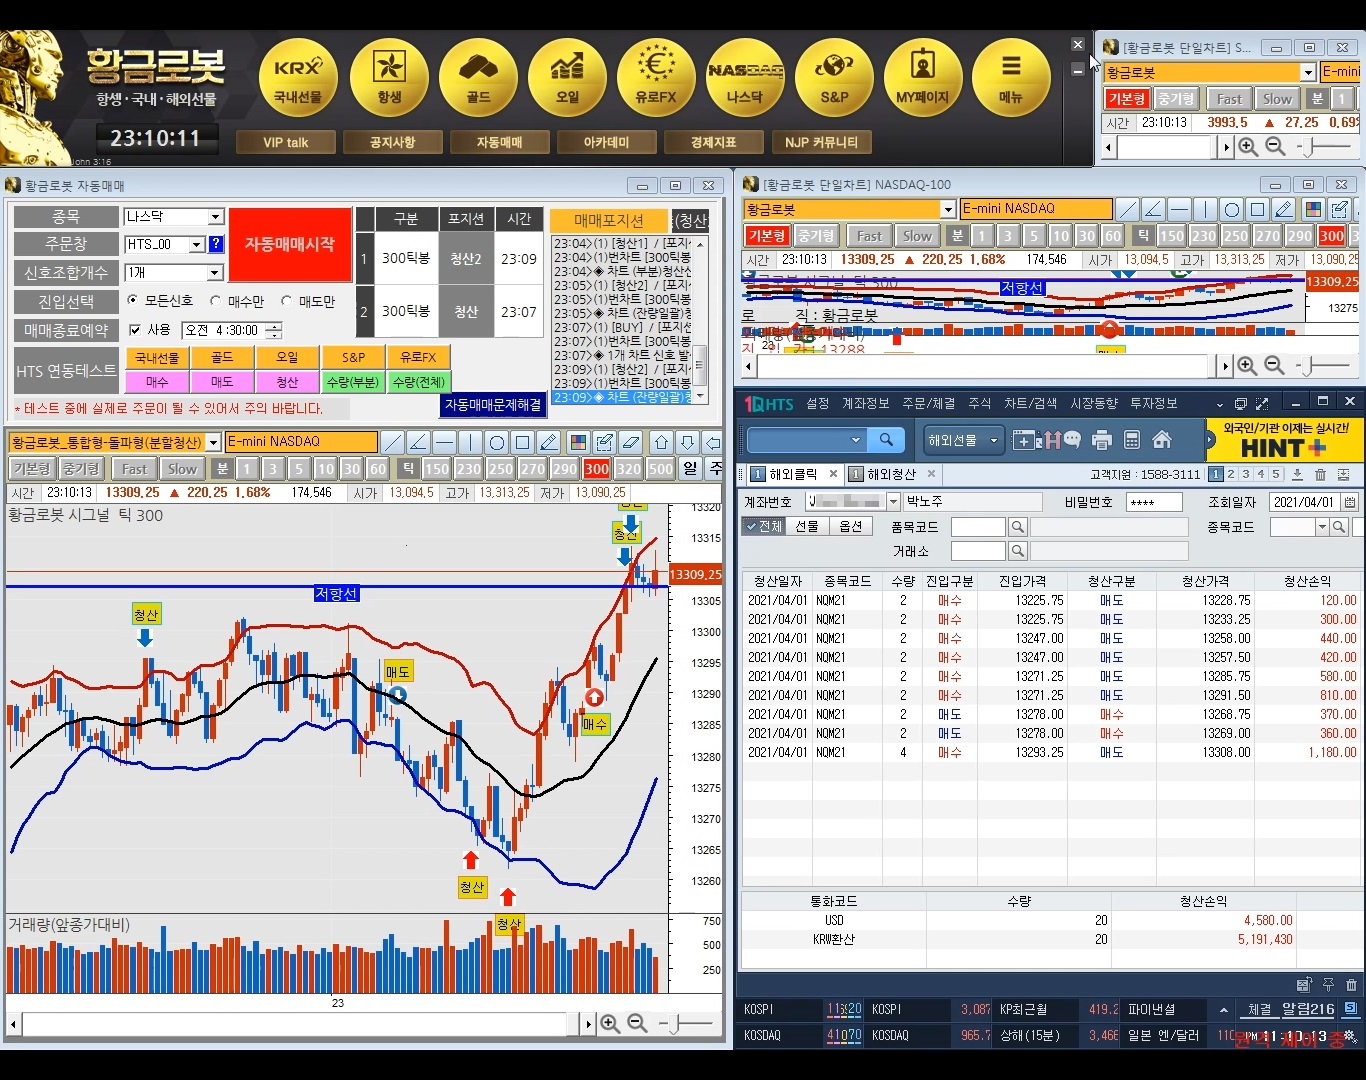Viewport: 1366px width, 1080px height.
Task: Toggle 기본형 mode in bottom-left chart
Action: click(x=31, y=469)
